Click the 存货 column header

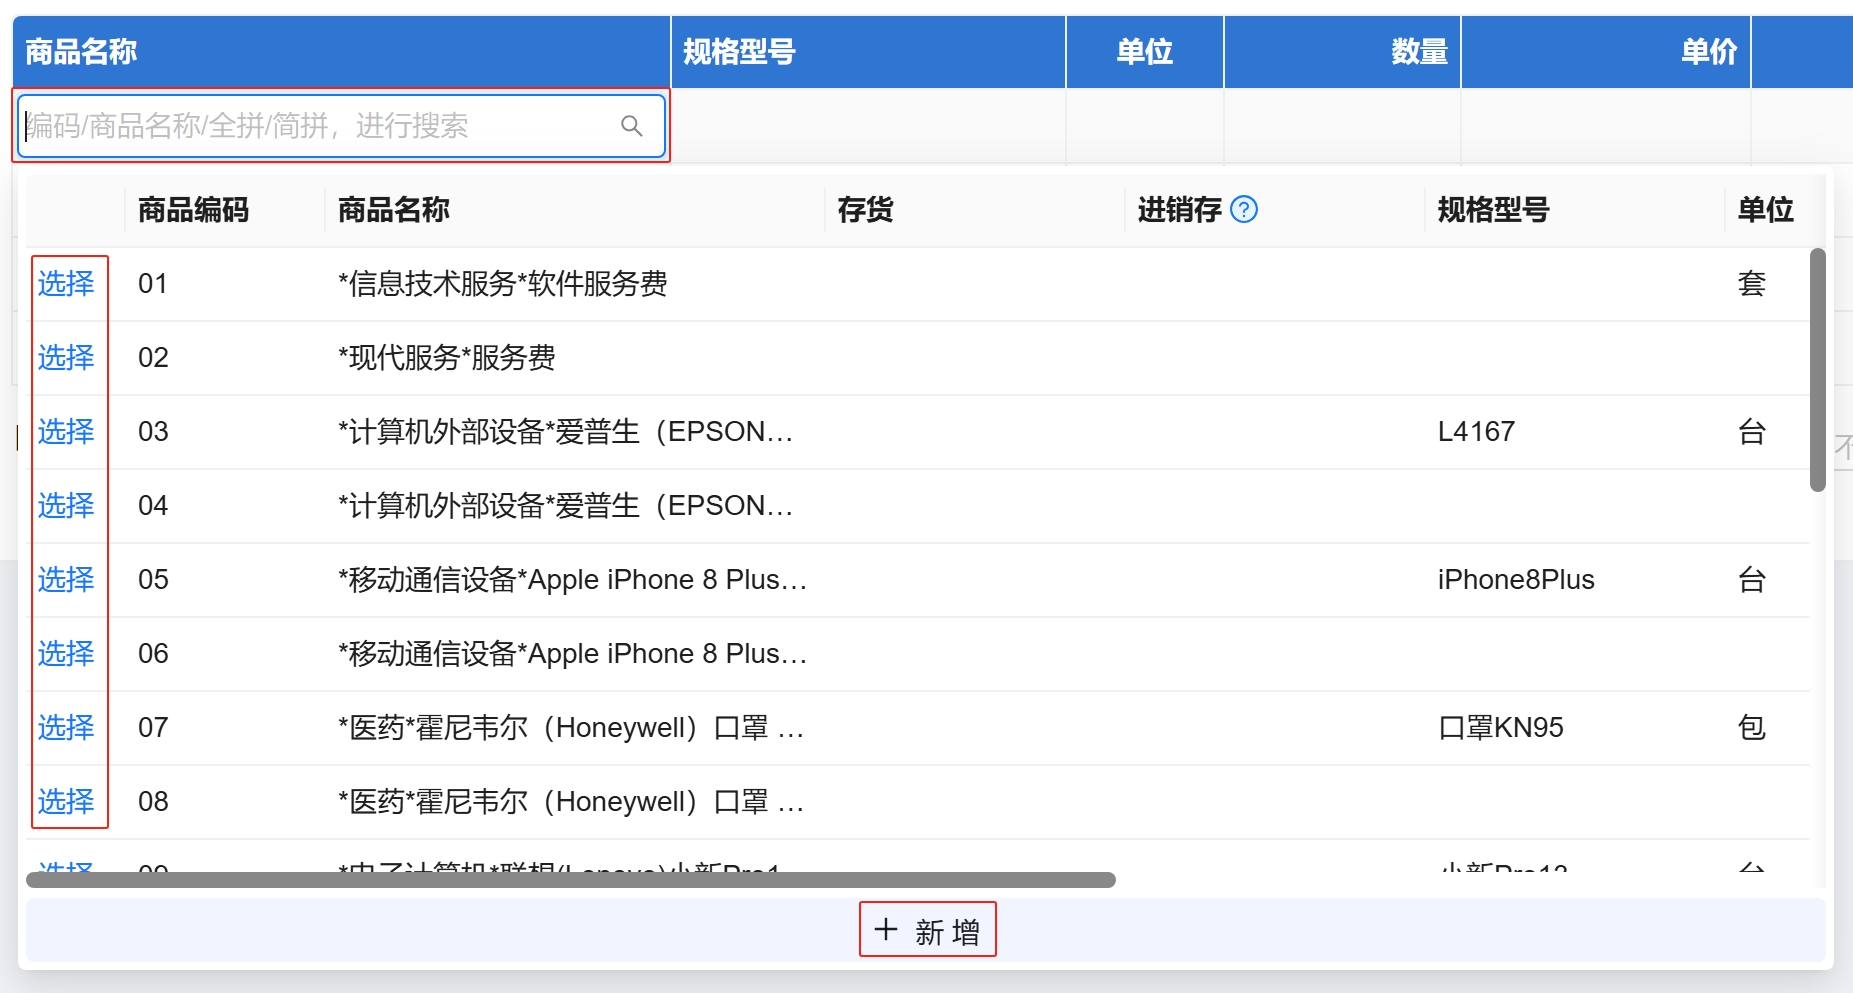point(865,210)
